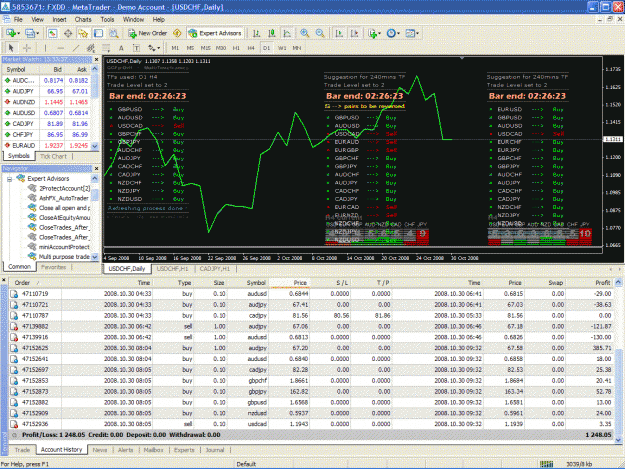Select order 47152936 usdcad row
This screenshot has width=625, height=469.
(x=311, y=424)
